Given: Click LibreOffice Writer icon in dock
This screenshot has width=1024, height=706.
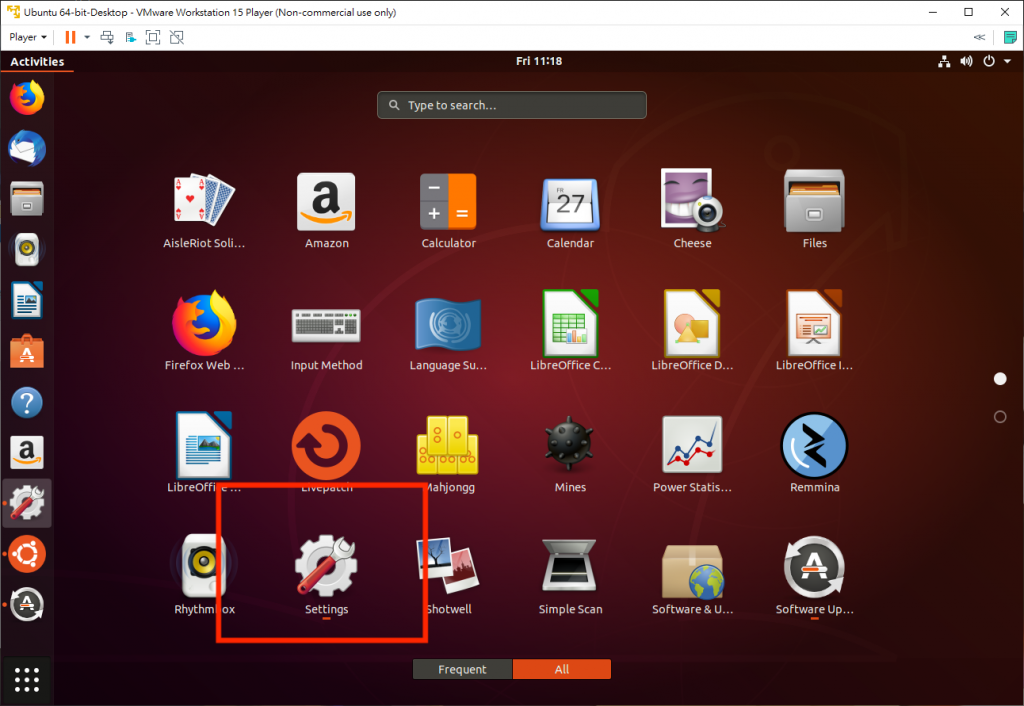Looking at the screenshot, I should pos(27,300).
